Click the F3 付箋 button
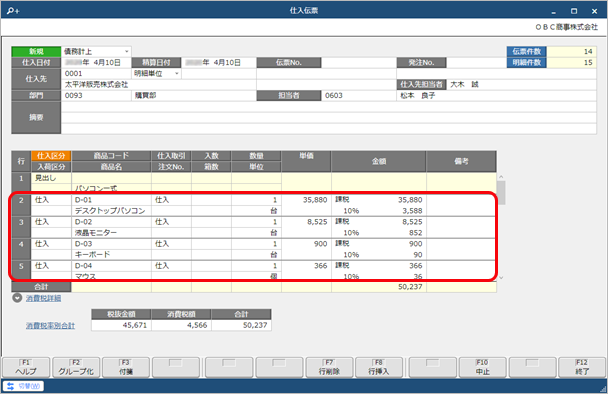The image size is (608, 394). pos(126,367)
